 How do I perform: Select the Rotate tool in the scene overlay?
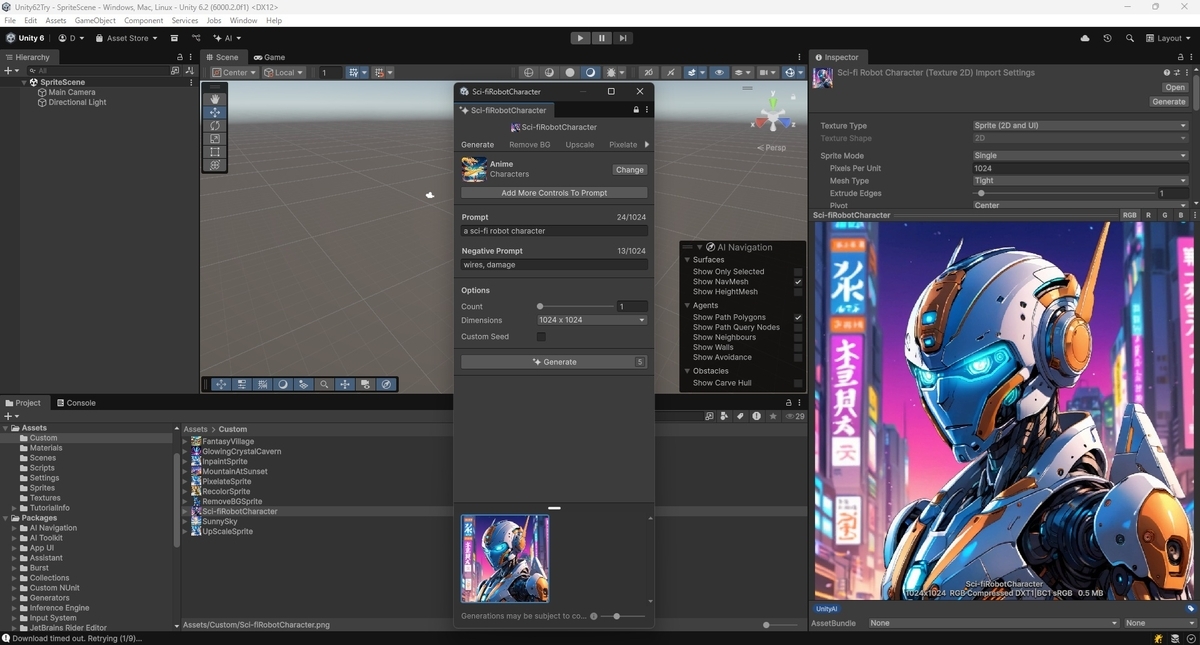(x=215, y=126)
